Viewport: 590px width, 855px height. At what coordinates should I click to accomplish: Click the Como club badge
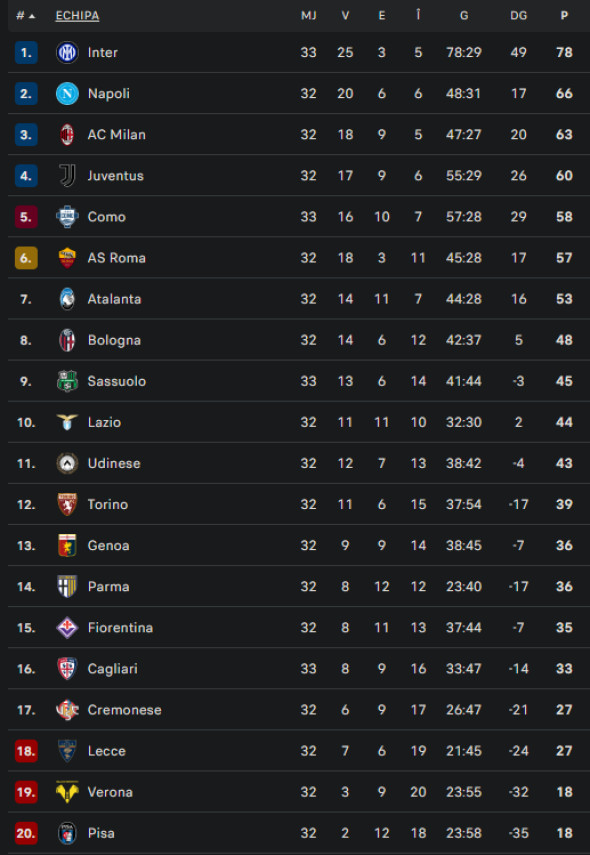coord(66,216)
